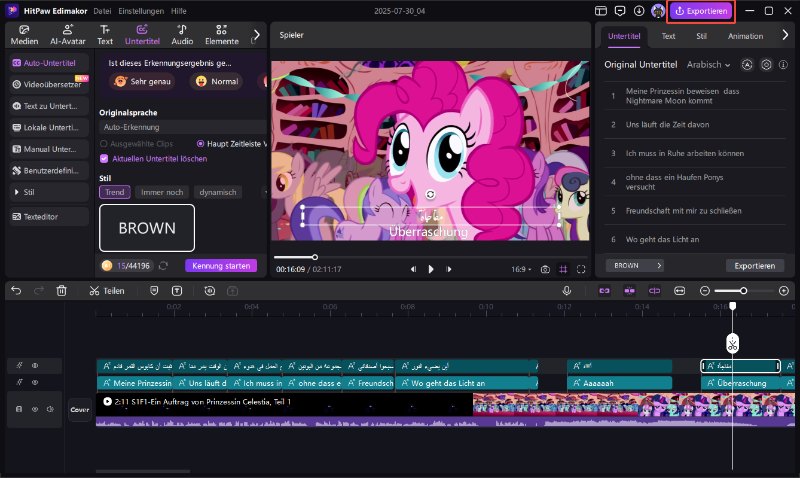Image resolution: width=800 pixels, height=478 pixels.
Task: Click Exportieren button in subtitle panel
Action: (755, 266)
